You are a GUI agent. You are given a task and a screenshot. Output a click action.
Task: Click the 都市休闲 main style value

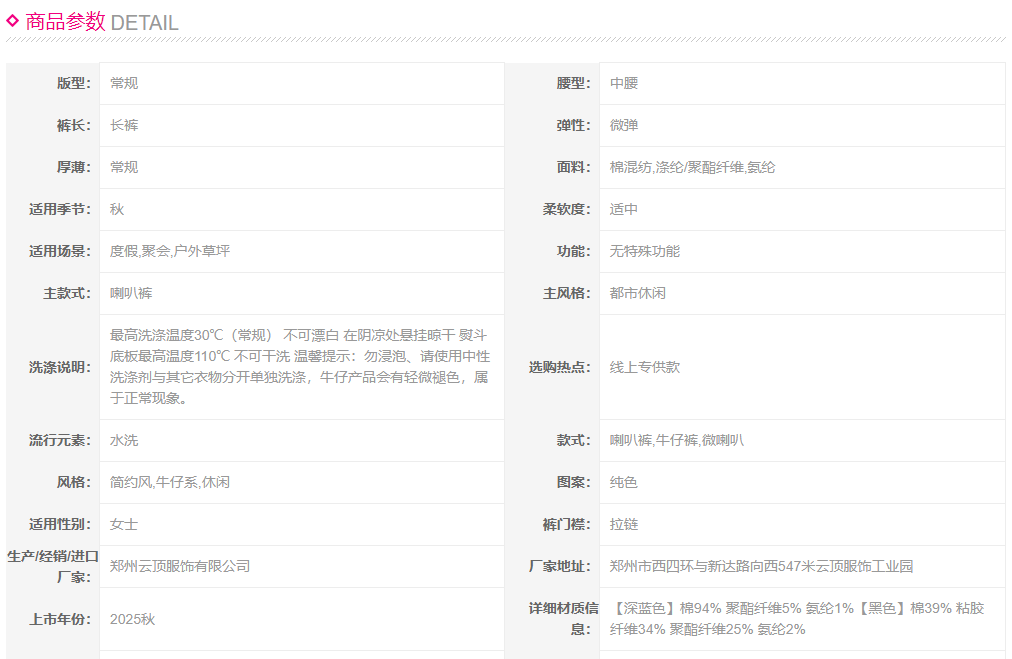638,293
